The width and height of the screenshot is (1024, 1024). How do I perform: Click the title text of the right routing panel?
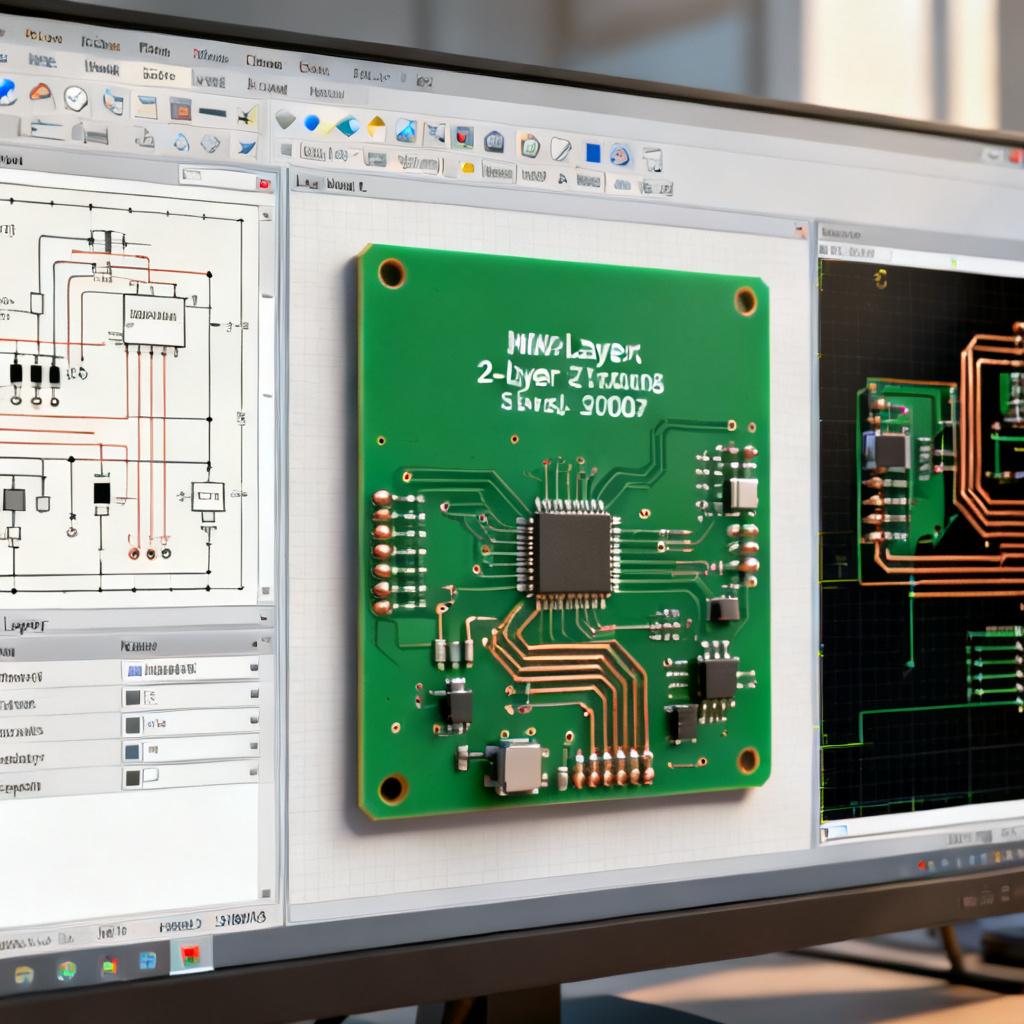pos(841,233)
